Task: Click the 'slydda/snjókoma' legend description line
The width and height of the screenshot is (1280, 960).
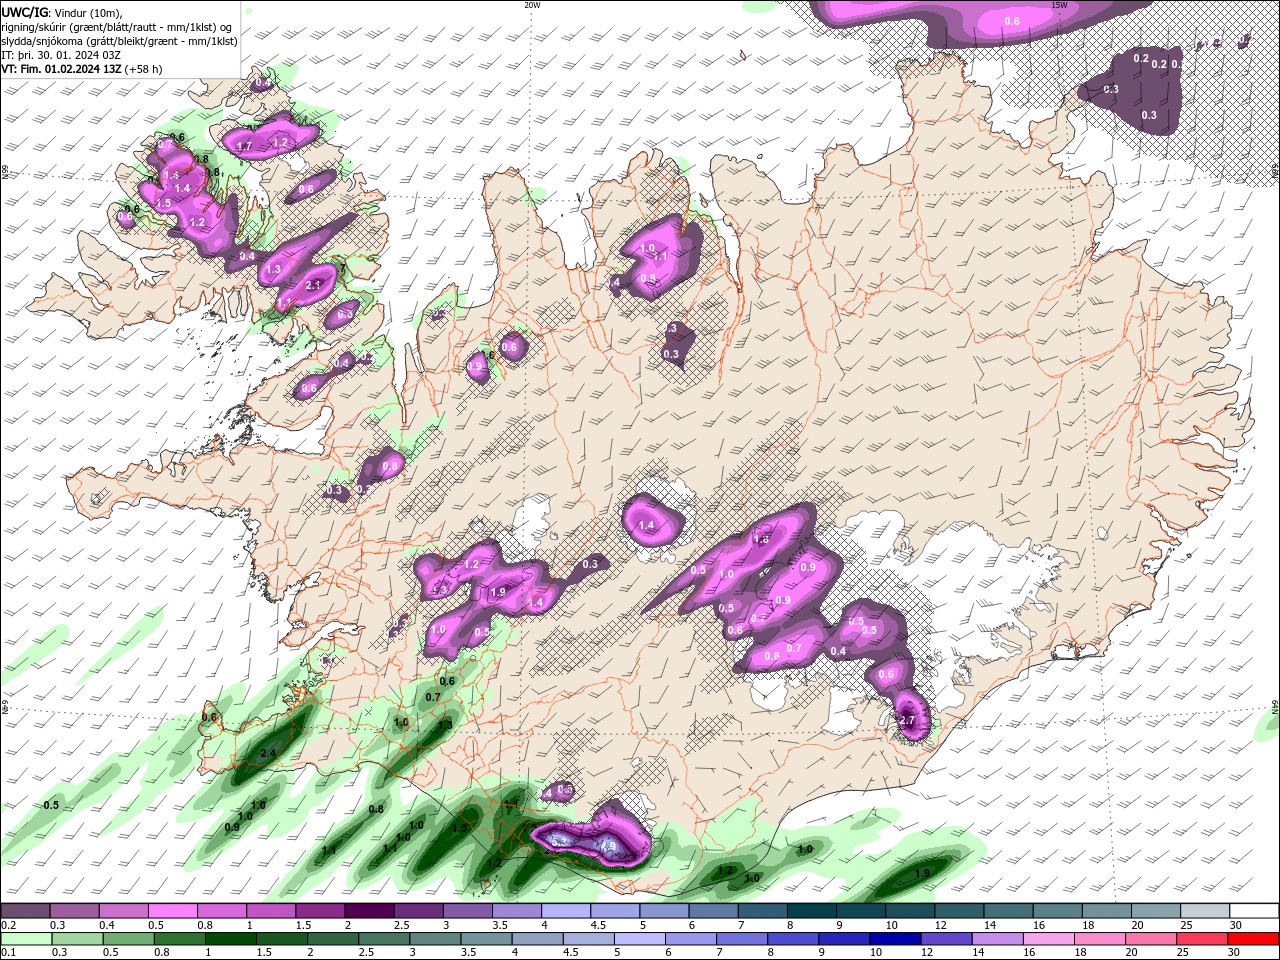Action: click(x=120, y=41)
